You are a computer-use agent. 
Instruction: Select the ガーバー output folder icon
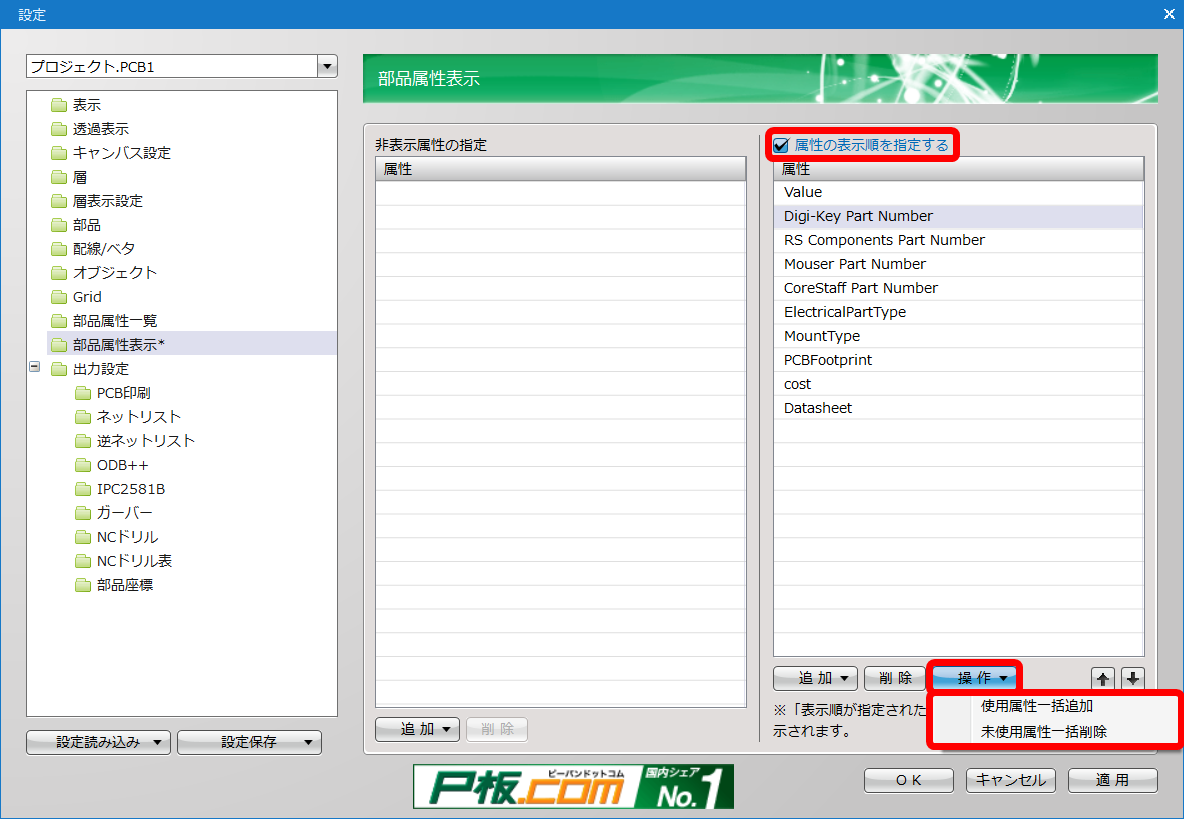tap(83, 513)
